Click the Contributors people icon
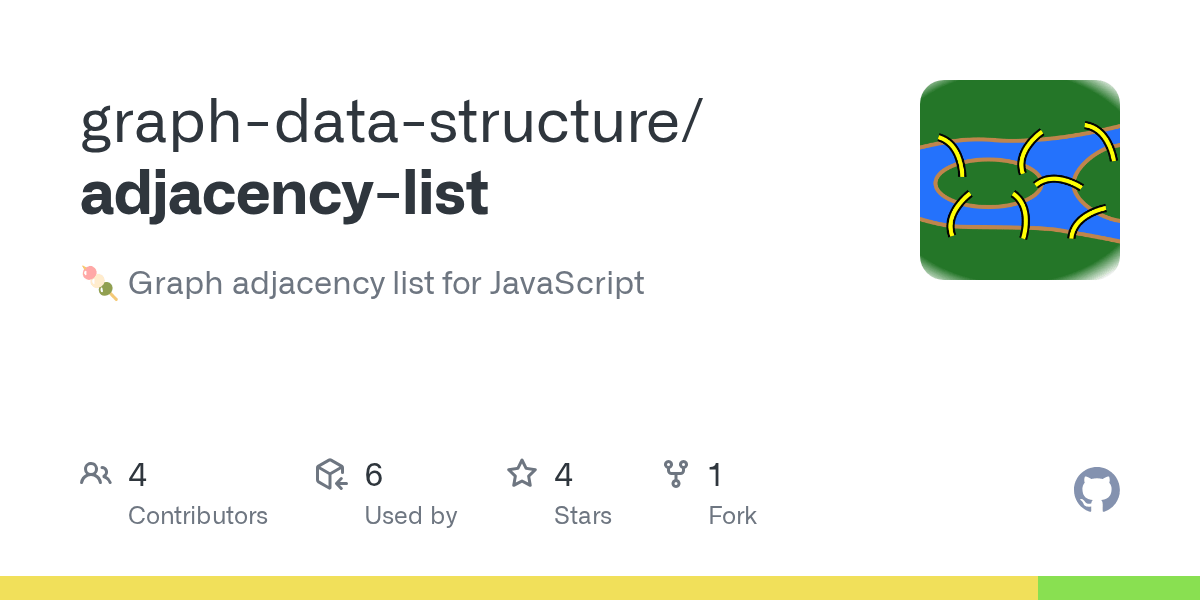1200x600 pixels. point(96,474)
